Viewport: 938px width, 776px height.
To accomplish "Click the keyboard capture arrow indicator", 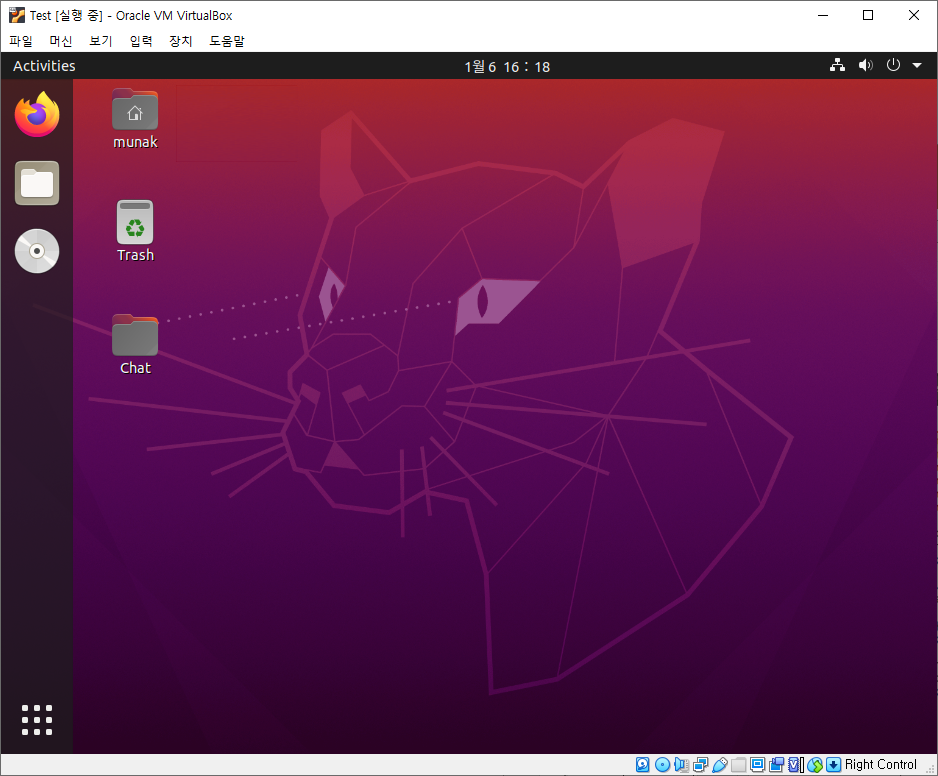I will [833, 765].
